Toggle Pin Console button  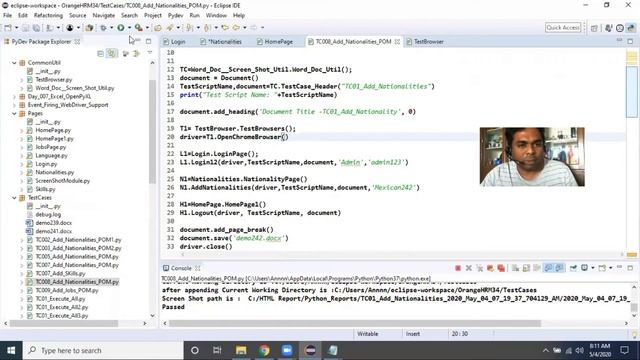pos(573,268)
